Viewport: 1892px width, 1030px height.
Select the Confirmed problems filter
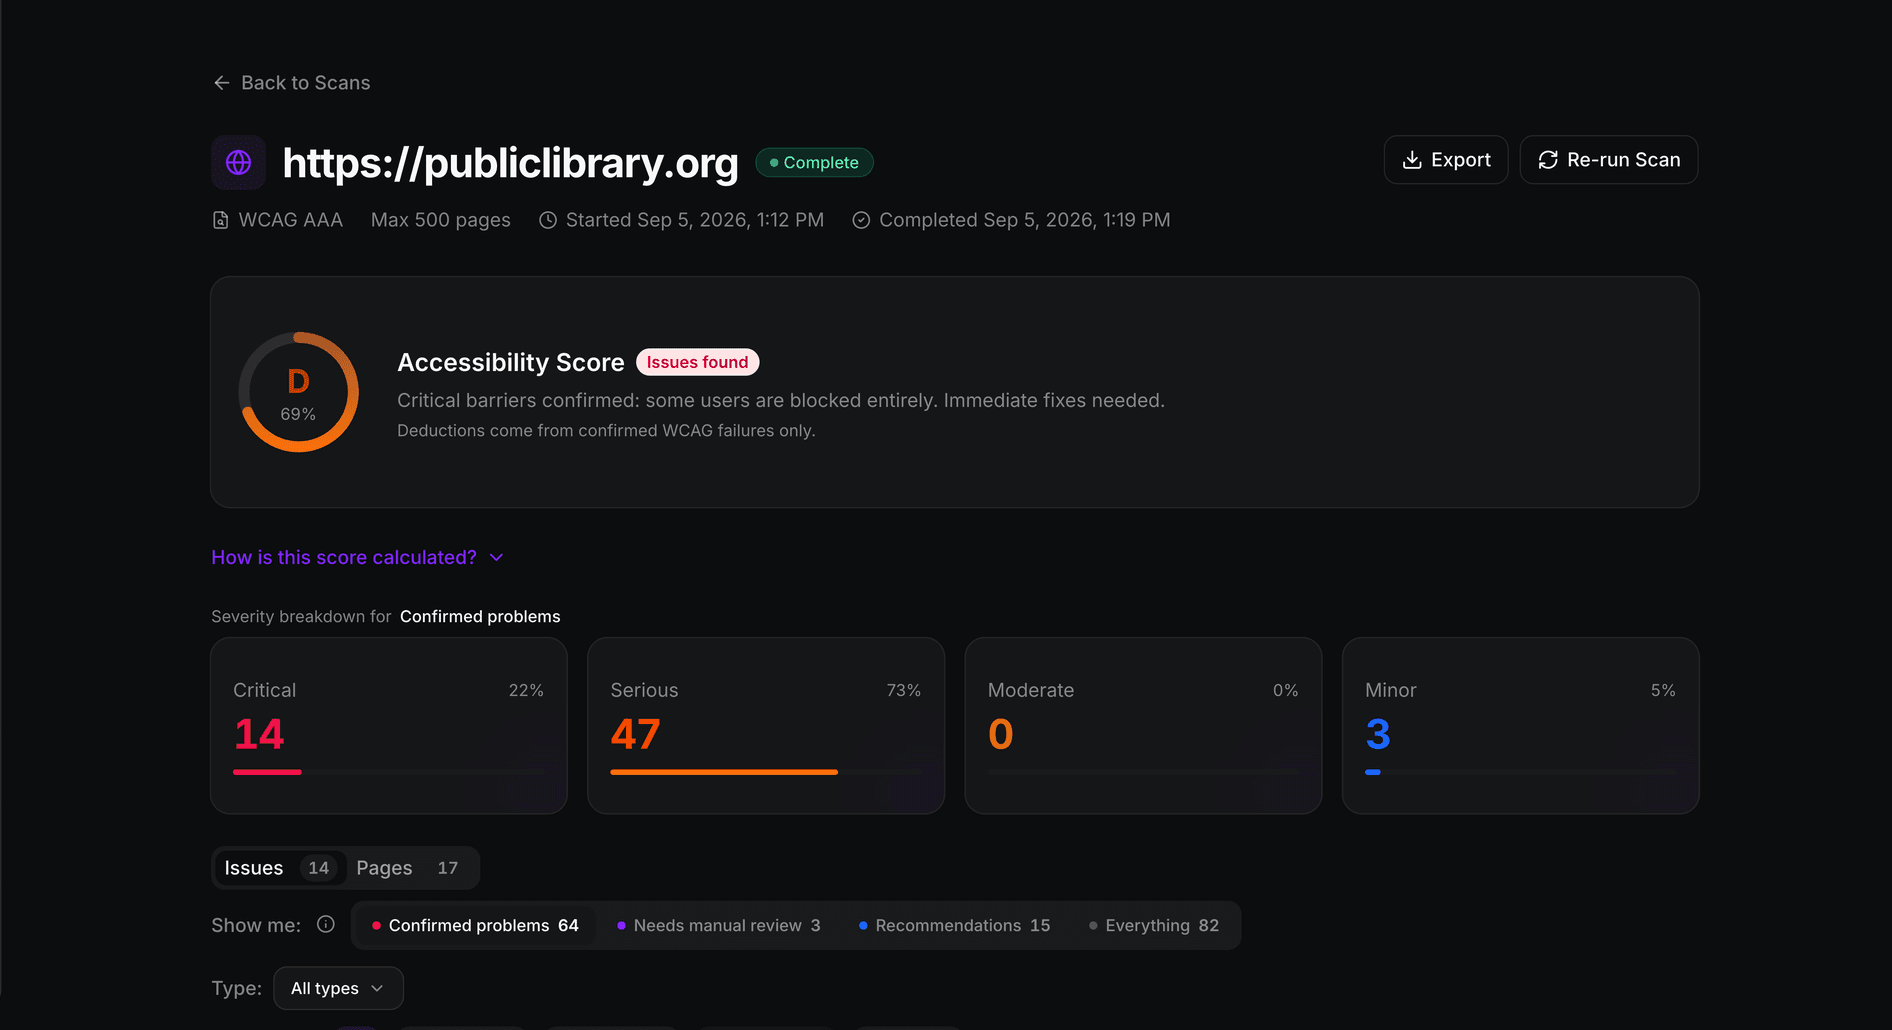click(x=474, y=926)
